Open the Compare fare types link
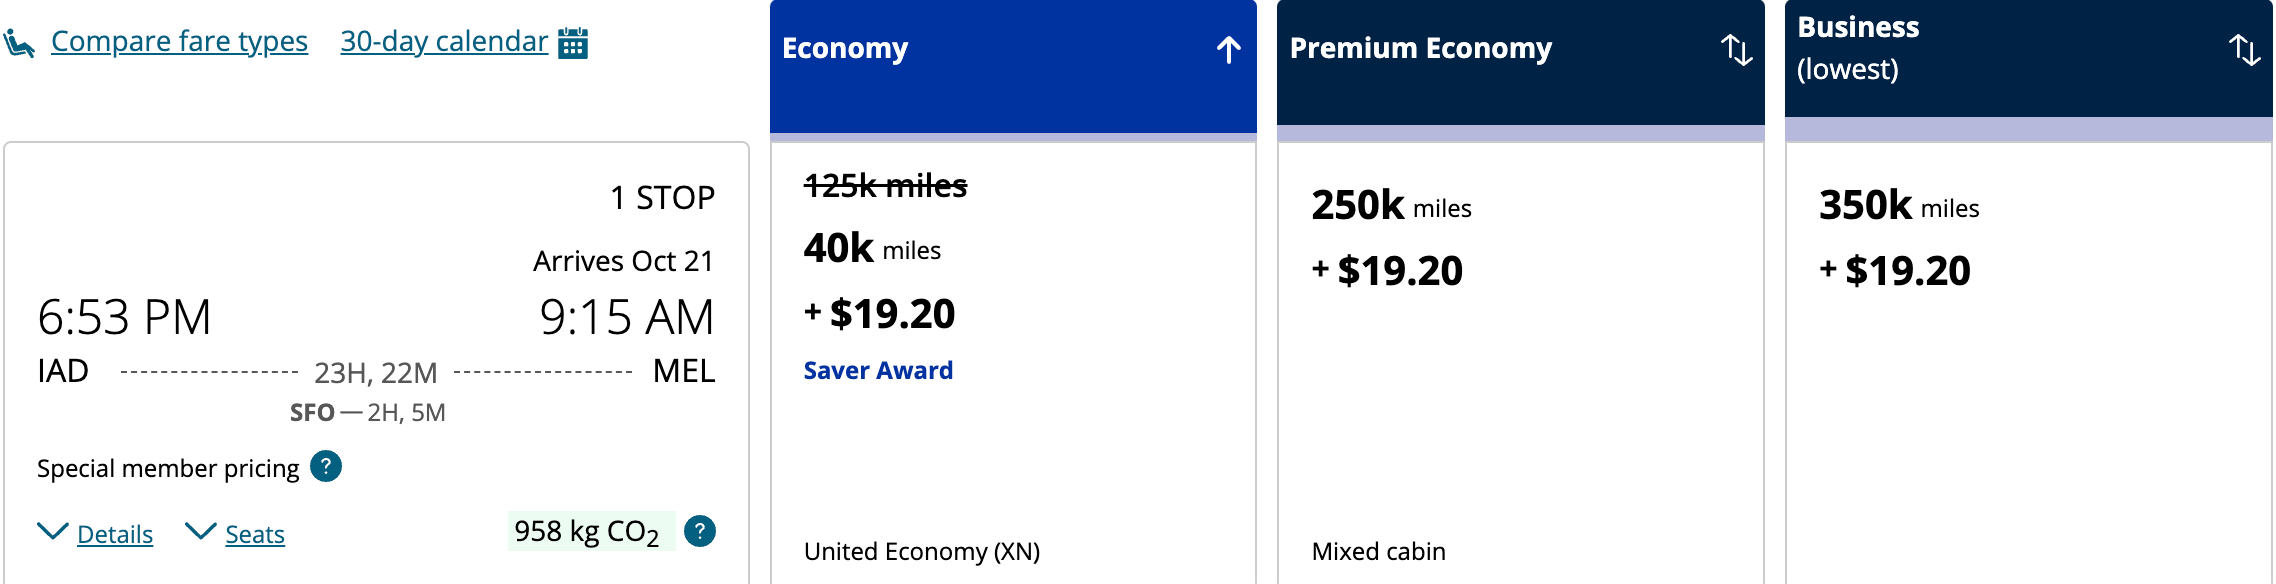The width and height of the screenshot is (2276, 584). [x=179, y=42]
